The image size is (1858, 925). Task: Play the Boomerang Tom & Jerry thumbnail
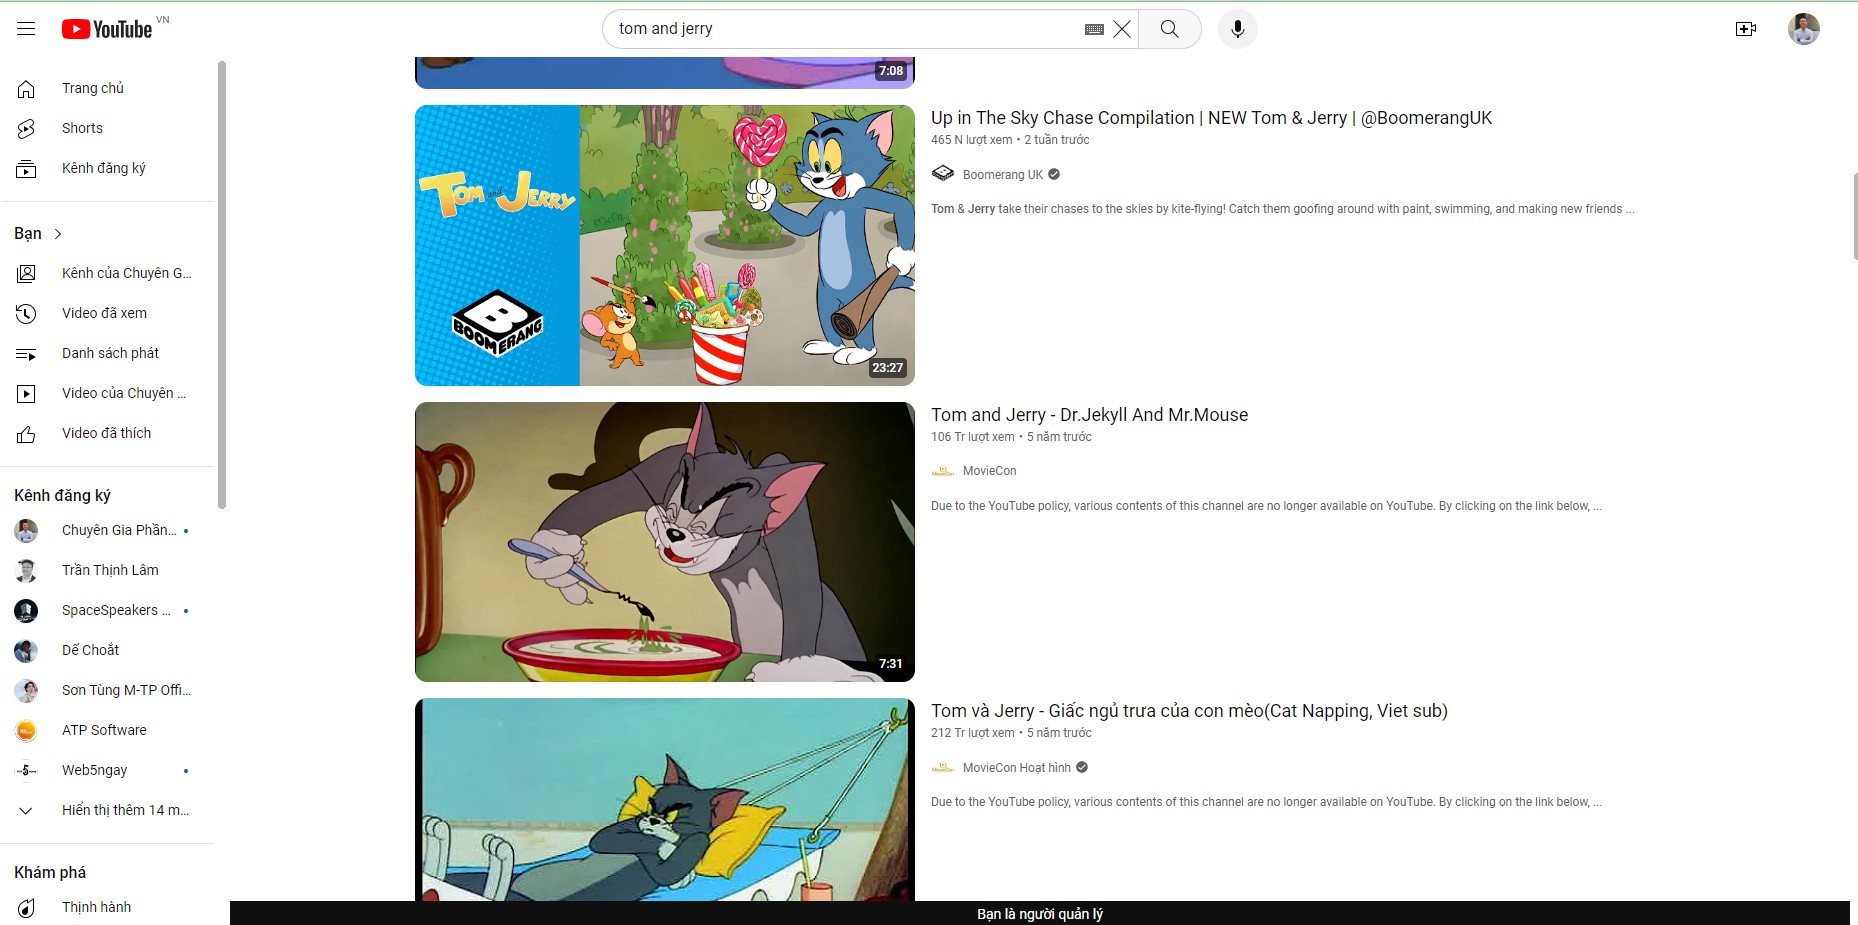tap(665, 245)
